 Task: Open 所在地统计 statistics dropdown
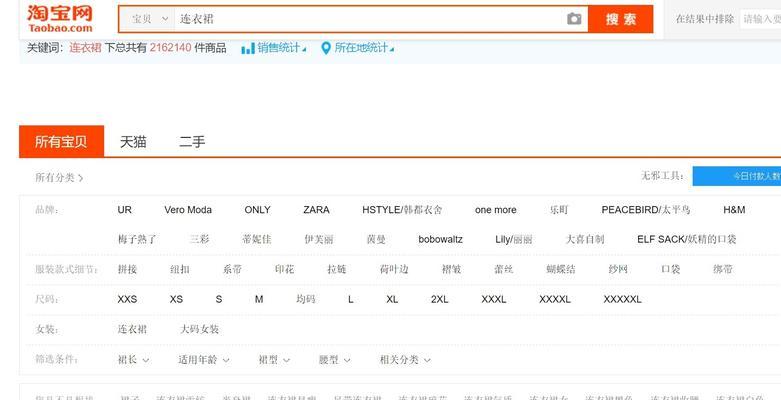pos(364,48)
